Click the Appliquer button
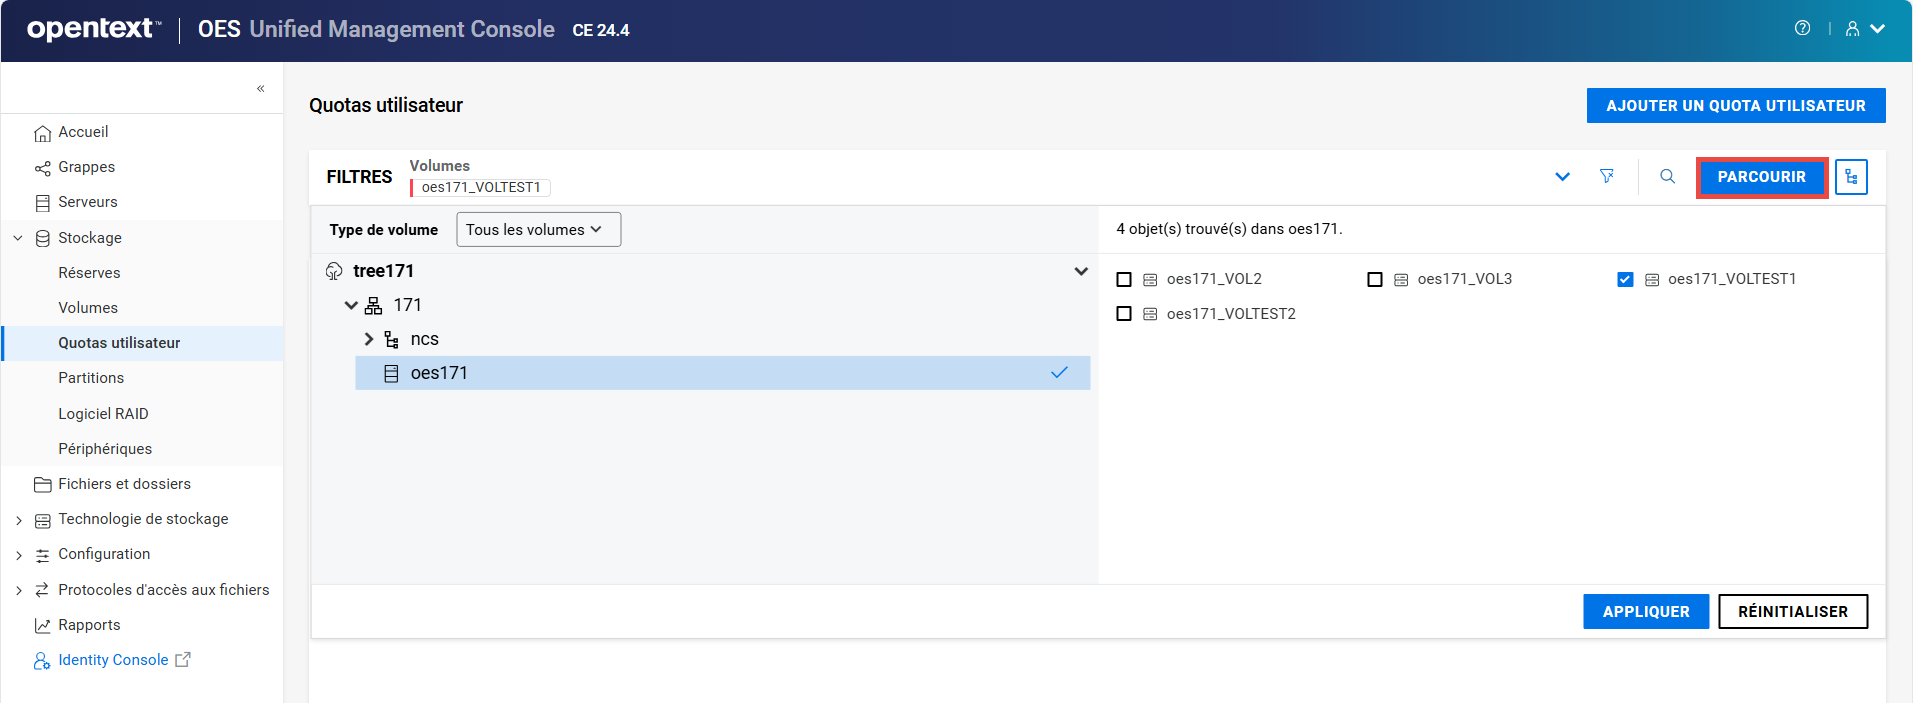The image size is (1913, 703). pyautogui.click(x=1645, y=611)
